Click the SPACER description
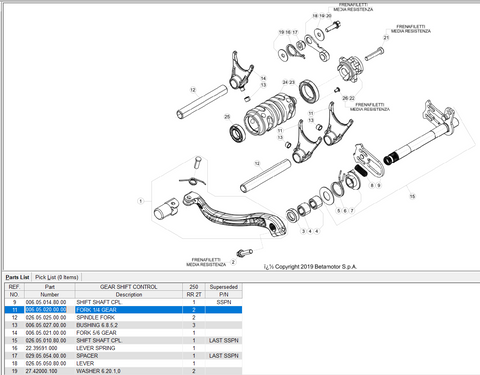Screen dimensions: 480x375 tap(87, 356)
